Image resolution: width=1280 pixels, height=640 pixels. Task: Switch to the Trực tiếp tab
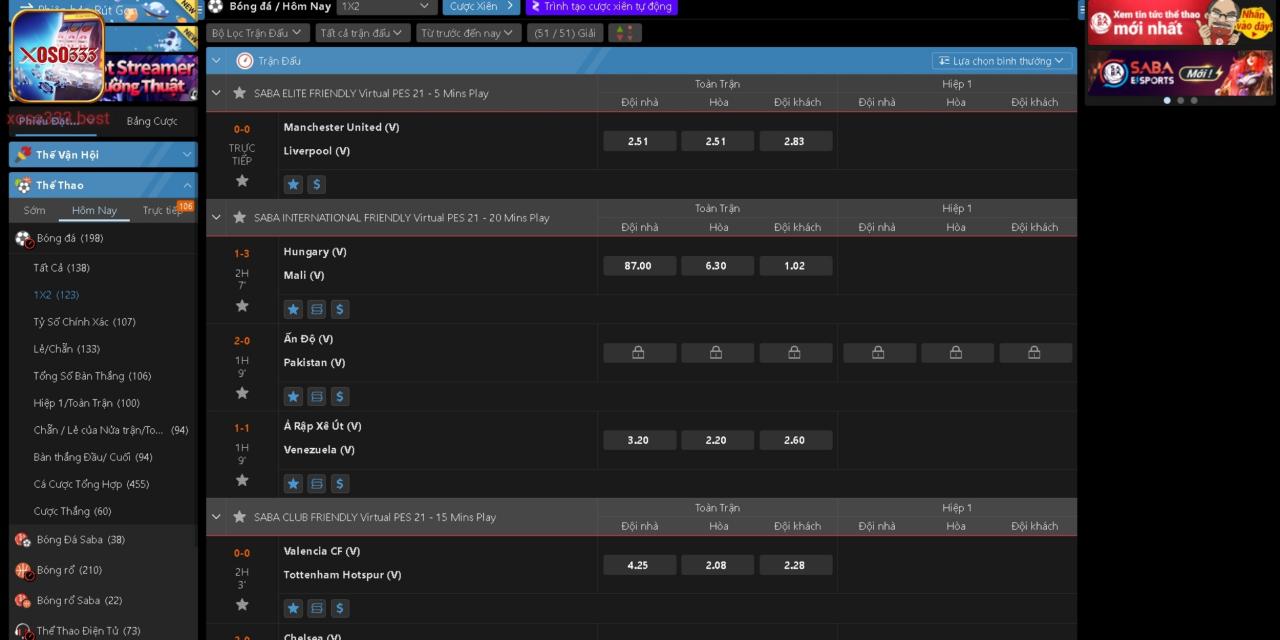point(162,211)
